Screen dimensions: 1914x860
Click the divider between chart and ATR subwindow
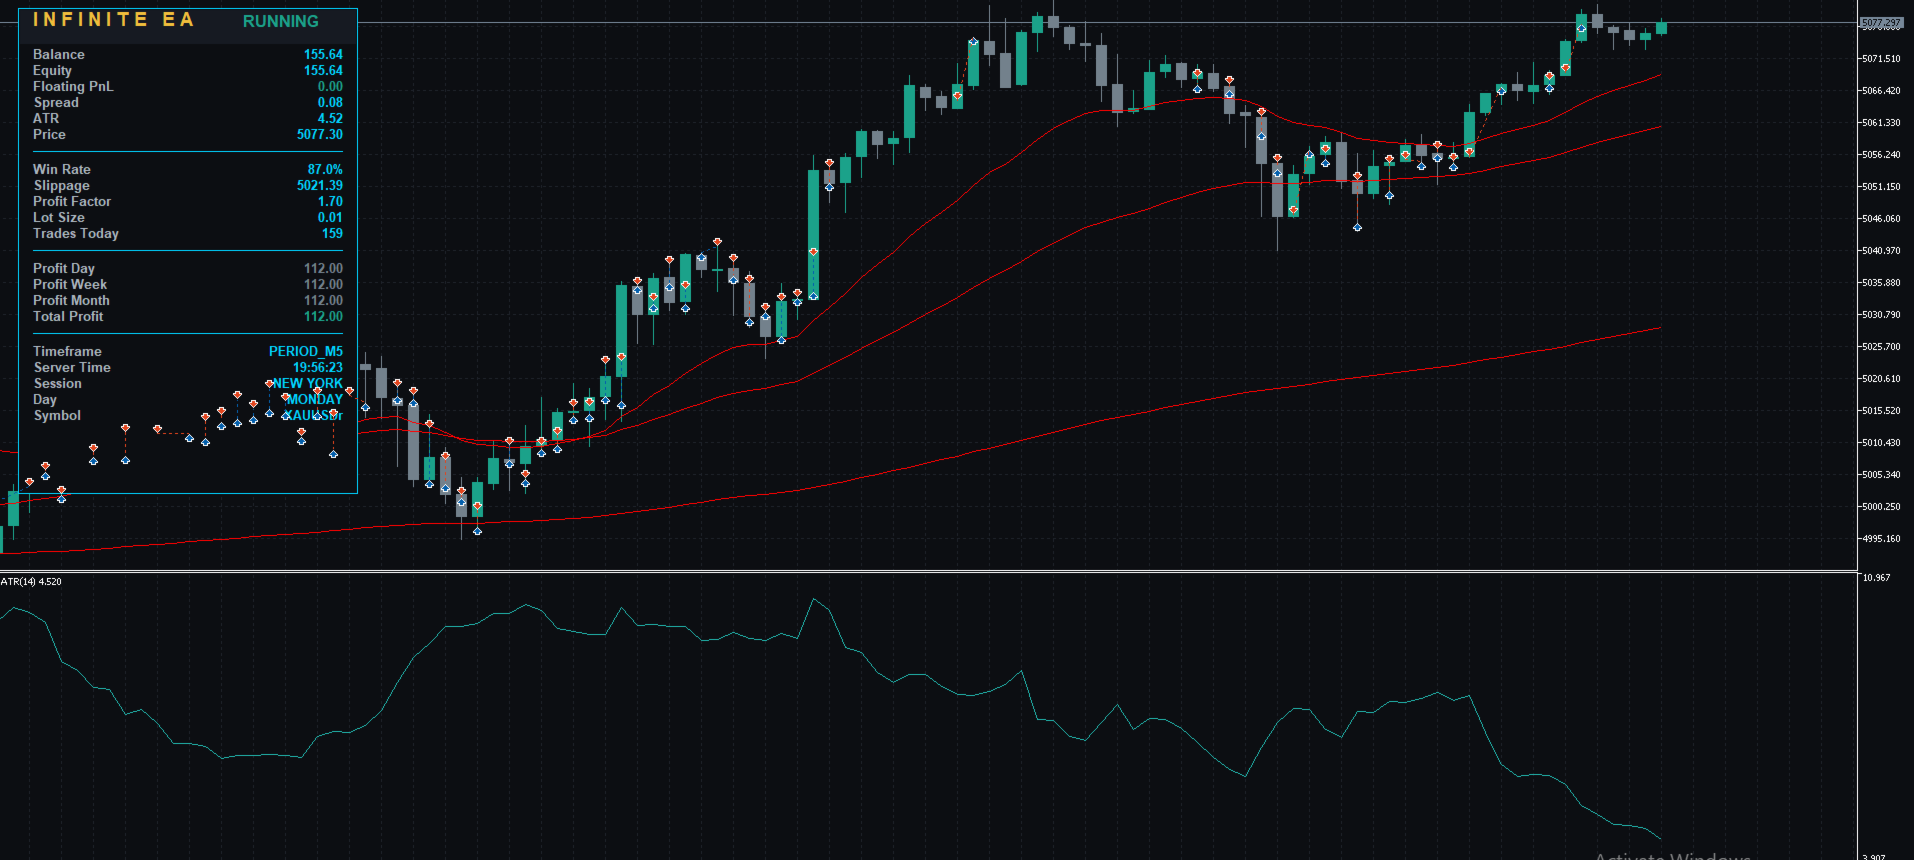(x=928, y=571)
